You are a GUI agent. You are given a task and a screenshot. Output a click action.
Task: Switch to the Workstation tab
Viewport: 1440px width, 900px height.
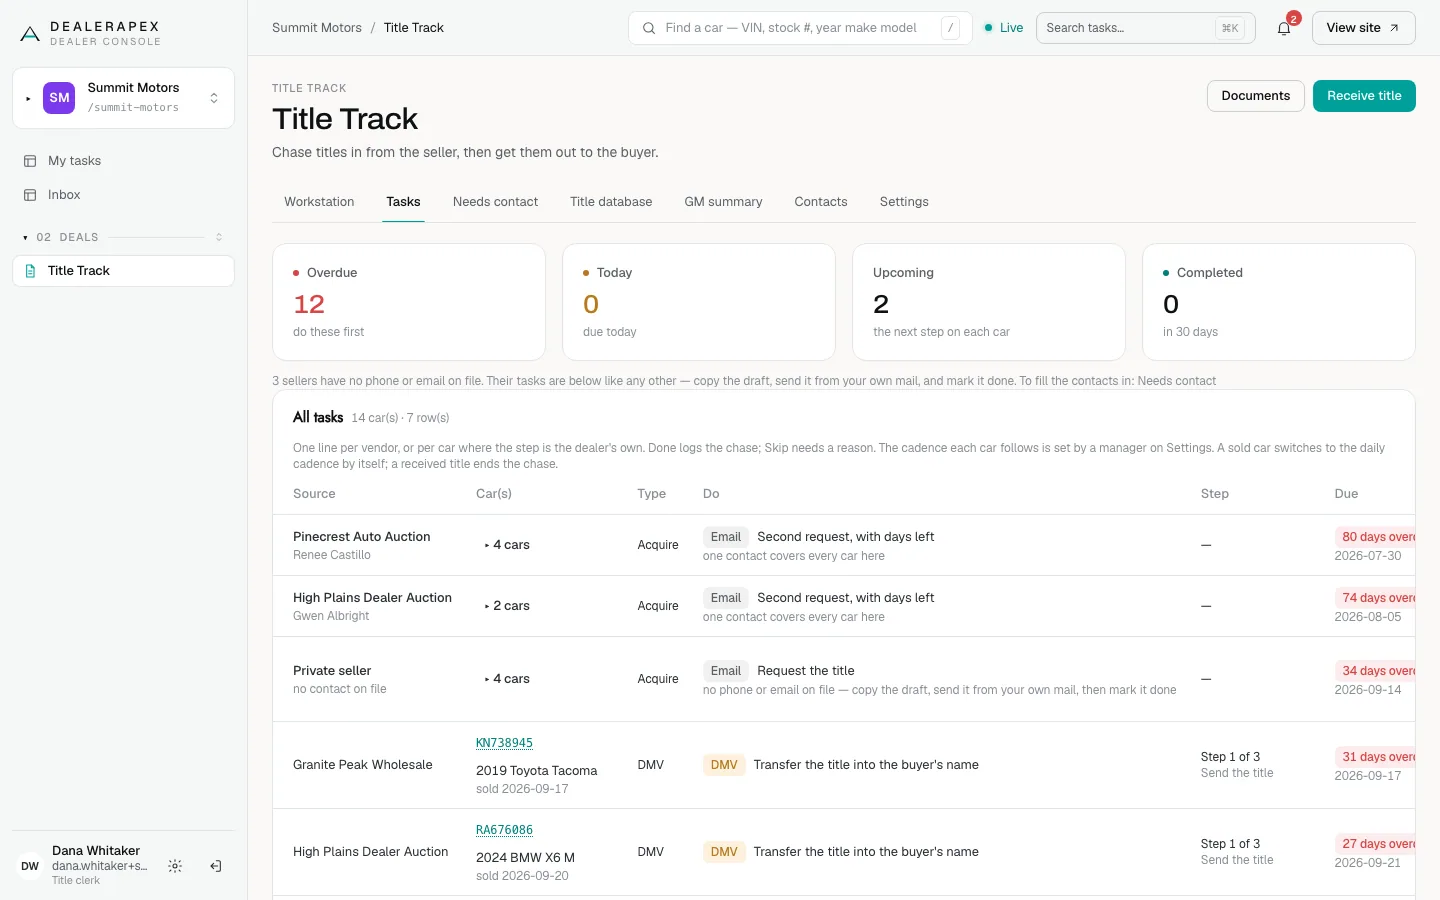tap(319, 202)
